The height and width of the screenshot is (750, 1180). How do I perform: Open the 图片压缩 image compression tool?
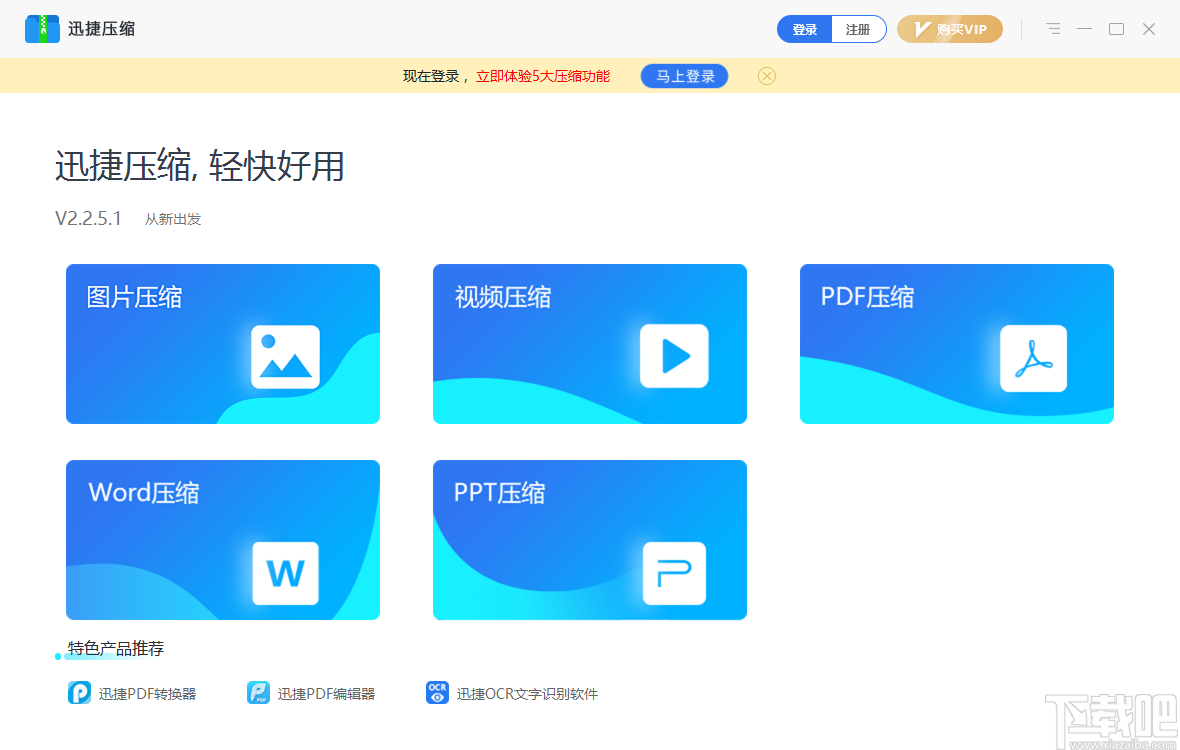(222, 343)
